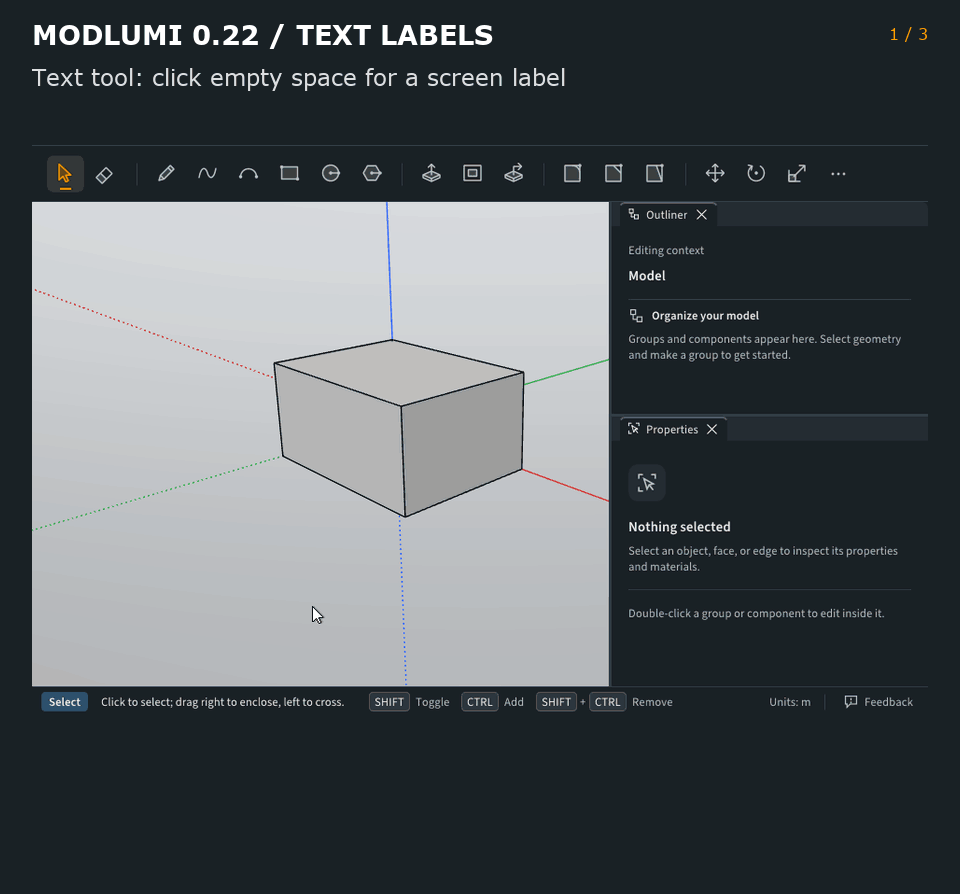The height and width of the screenshot is (894, 960).
Task: Click the Nothing selected heading
Action: click(679, 527)
